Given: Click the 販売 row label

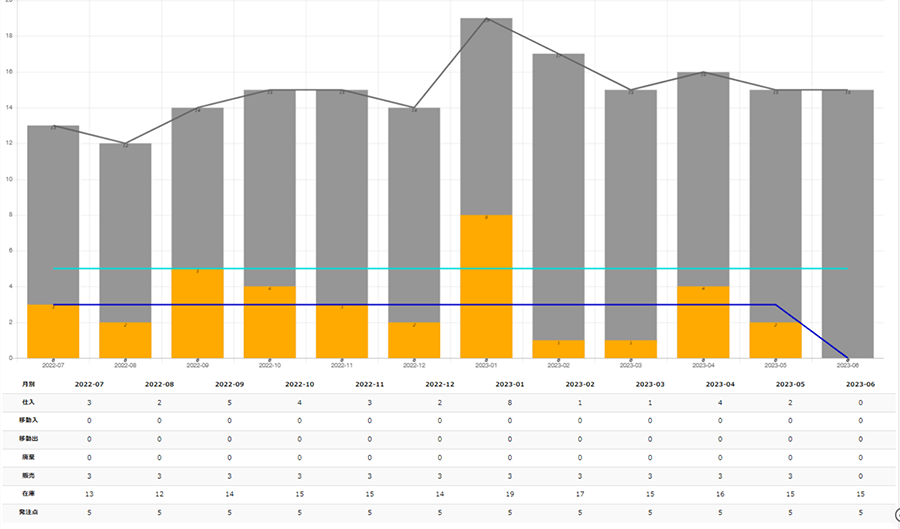Looking at the screenshot, I should point(27,475).
